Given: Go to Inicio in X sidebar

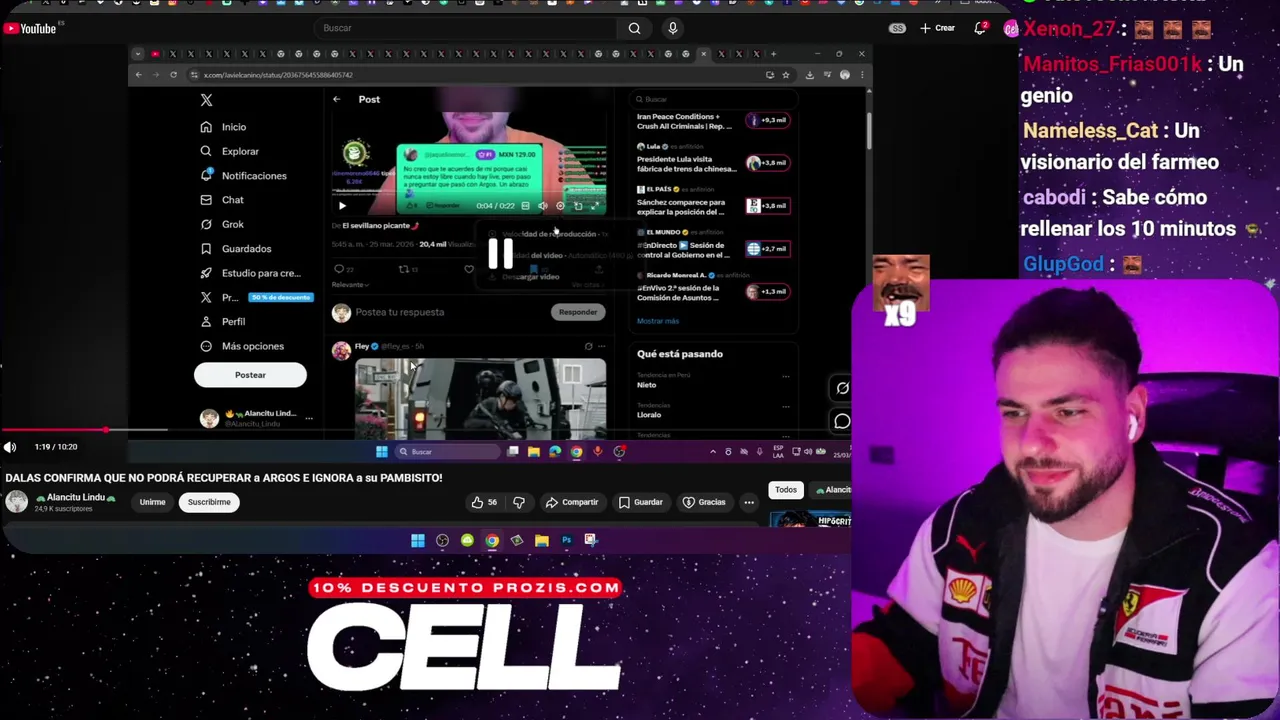Looking at the screenshot, I should pos(223,127).
